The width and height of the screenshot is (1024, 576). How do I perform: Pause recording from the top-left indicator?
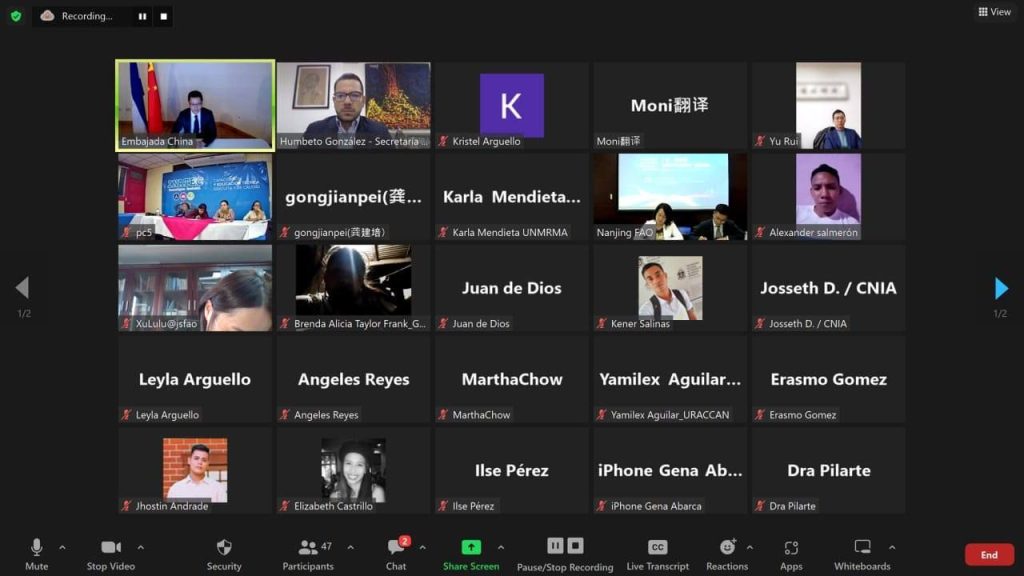(142, 16)
